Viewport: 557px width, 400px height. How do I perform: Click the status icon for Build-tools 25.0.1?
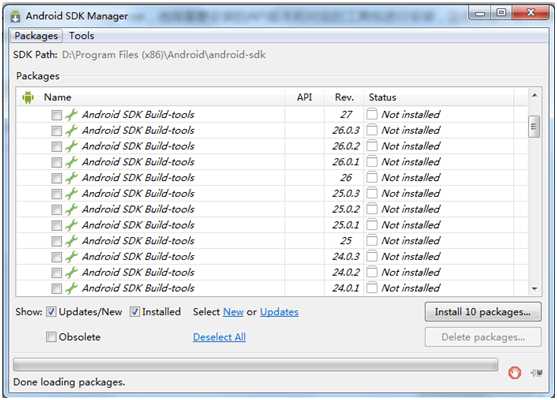point(372,225)
